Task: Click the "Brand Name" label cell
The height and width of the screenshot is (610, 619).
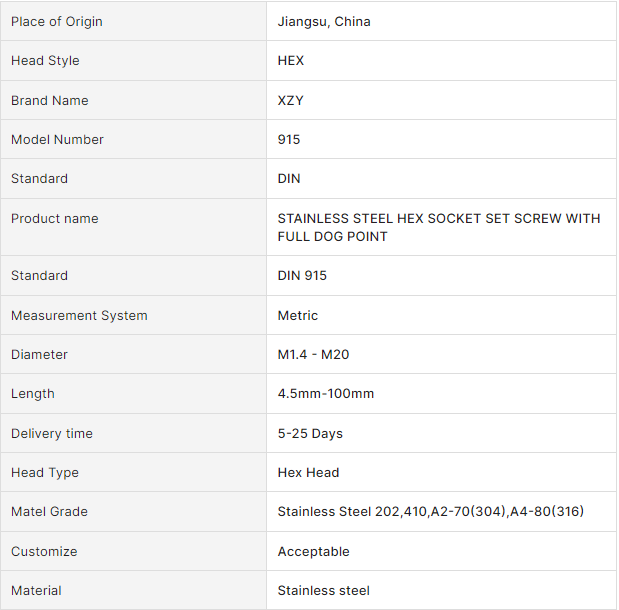Action: click(x=50, y=100)
